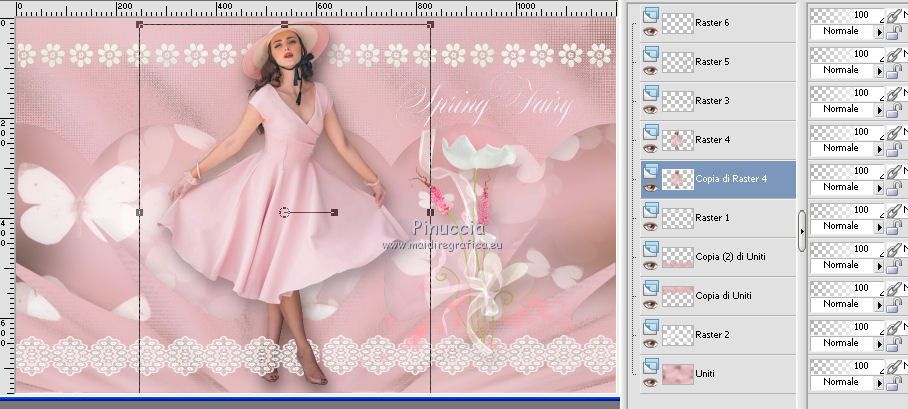Open blend mode dropdown for Raster 2
Image resolution: width=908 pixels, height=409 pixels.
pos(880,344)
